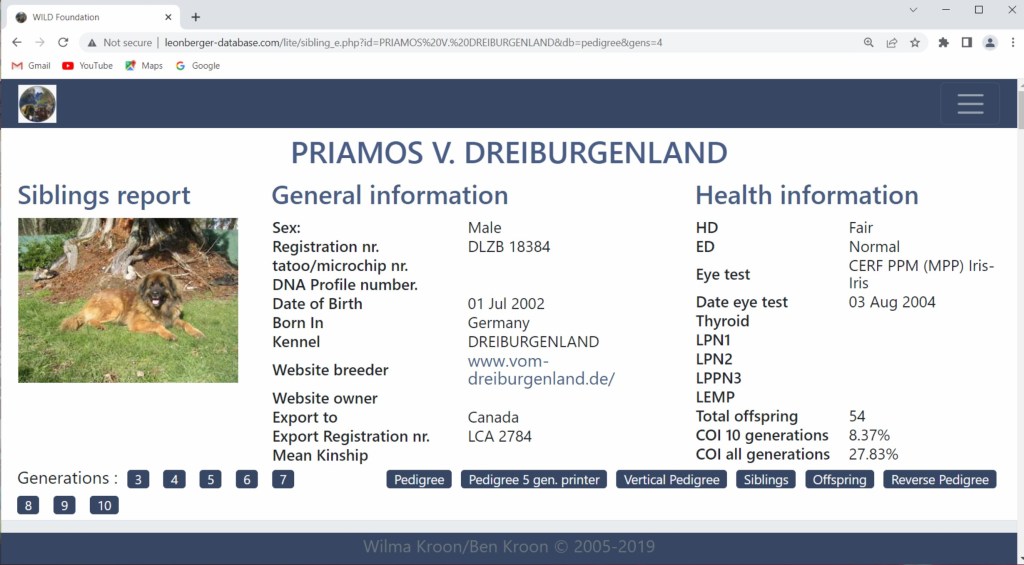
Task: Click the browser forward arrow
Action: pos(40,42)
